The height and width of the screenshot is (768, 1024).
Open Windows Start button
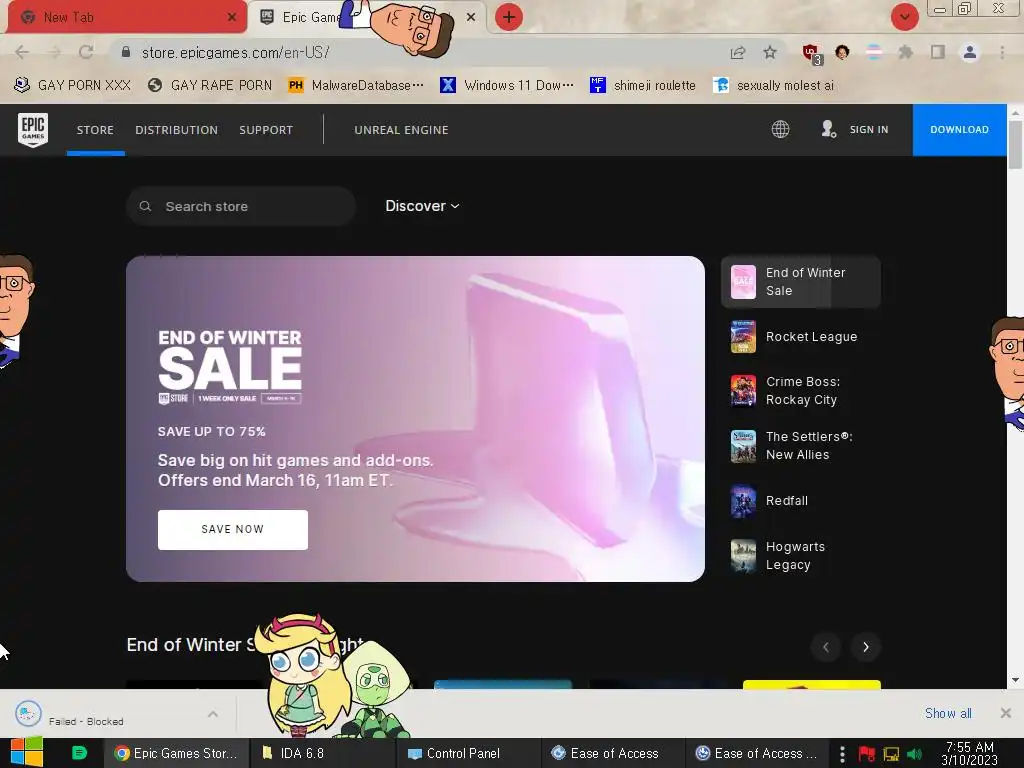pyautogui.click(x=26, y=752)
